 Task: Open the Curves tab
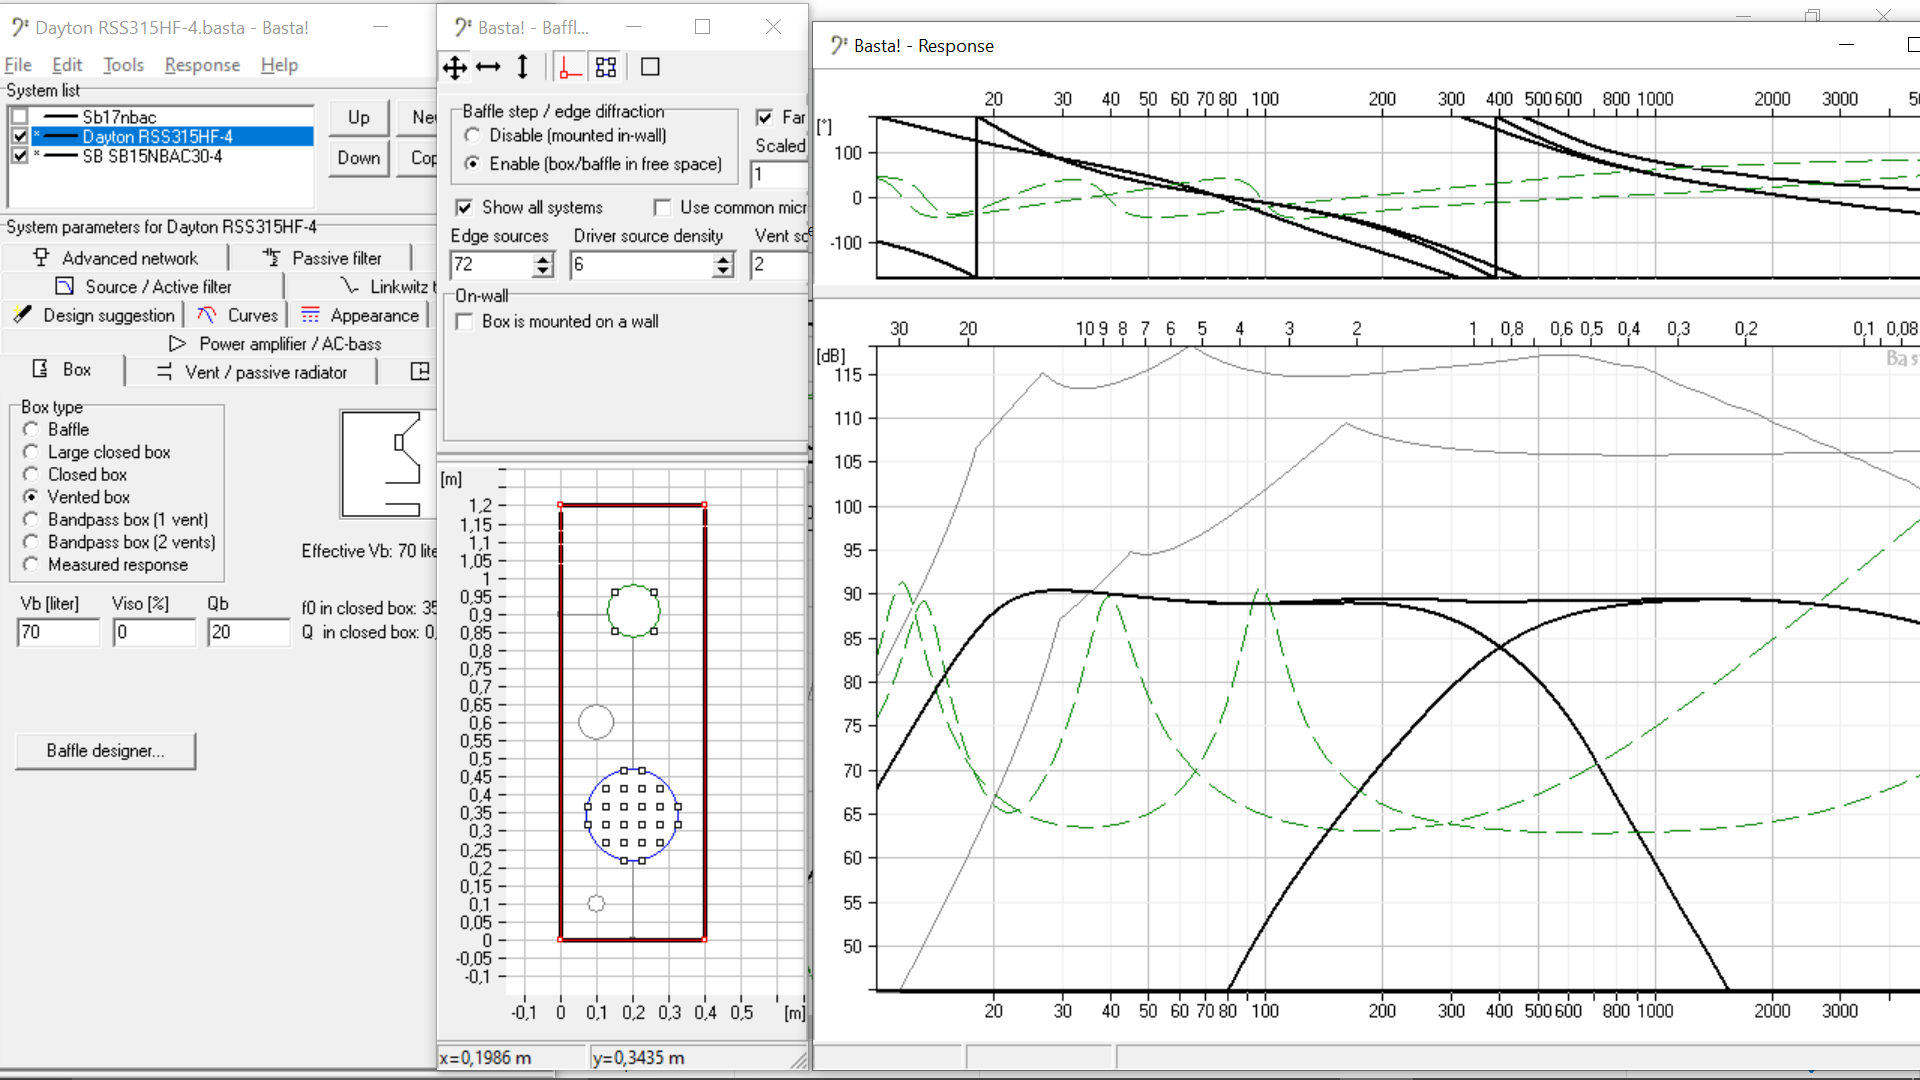[x=238, y=315]
